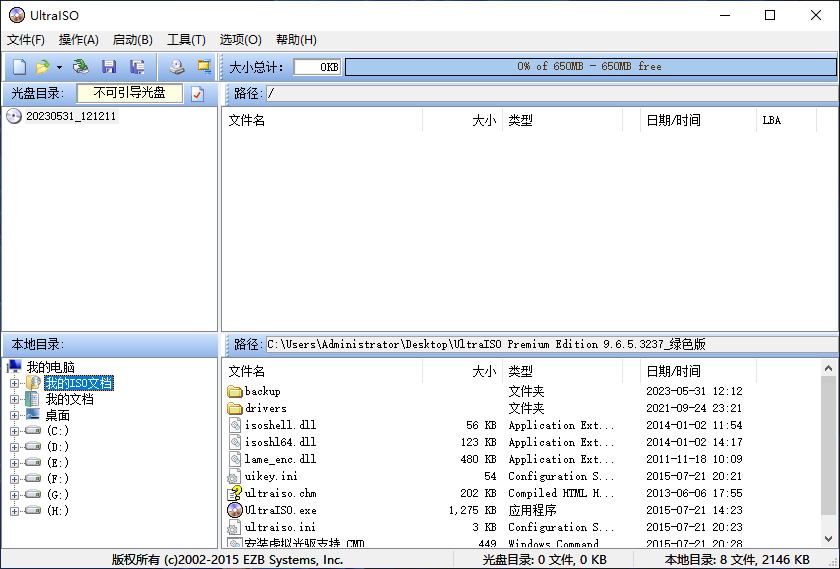Click the UltraISO title bar app icon
Screen dimensions: 840x569
tap(17, 15)
